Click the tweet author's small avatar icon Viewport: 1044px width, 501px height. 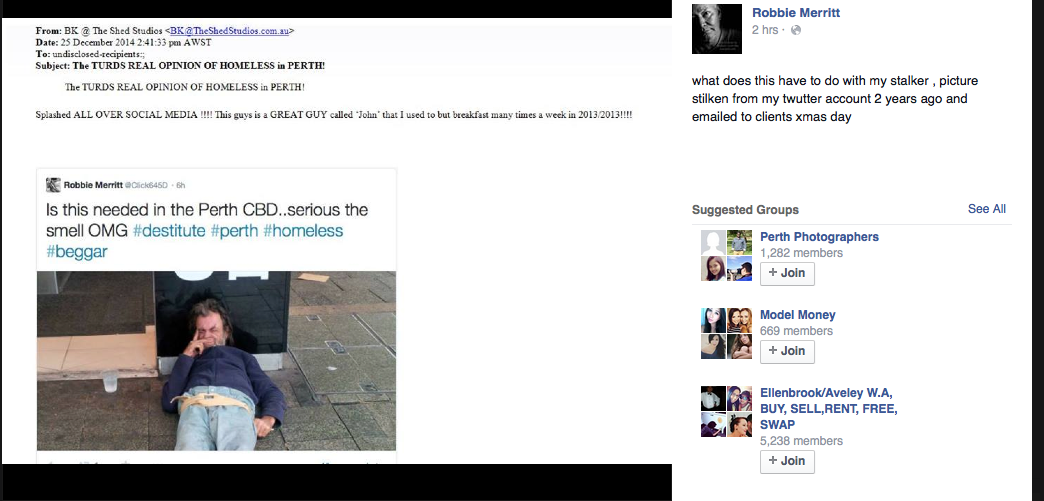pyautogui.click(x=53, y=185)
